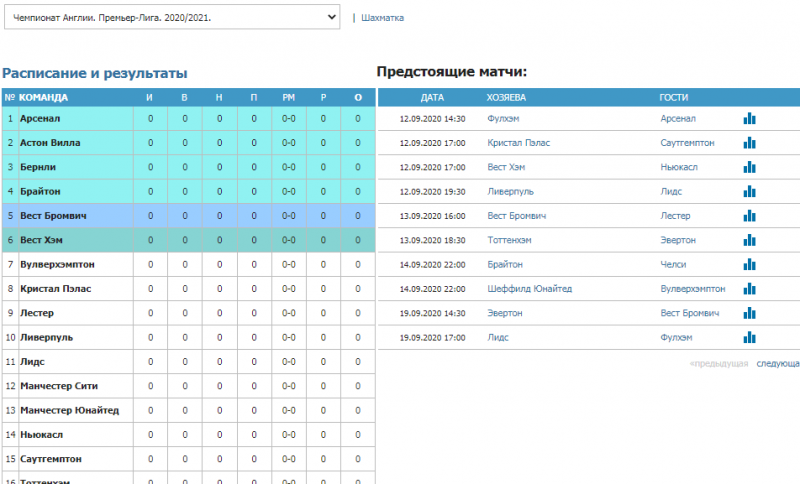Viewport: 800px width, 484px height.
Task: Open home team Тоттенхэм in upcoming matches
Action: tap(509, 240)
